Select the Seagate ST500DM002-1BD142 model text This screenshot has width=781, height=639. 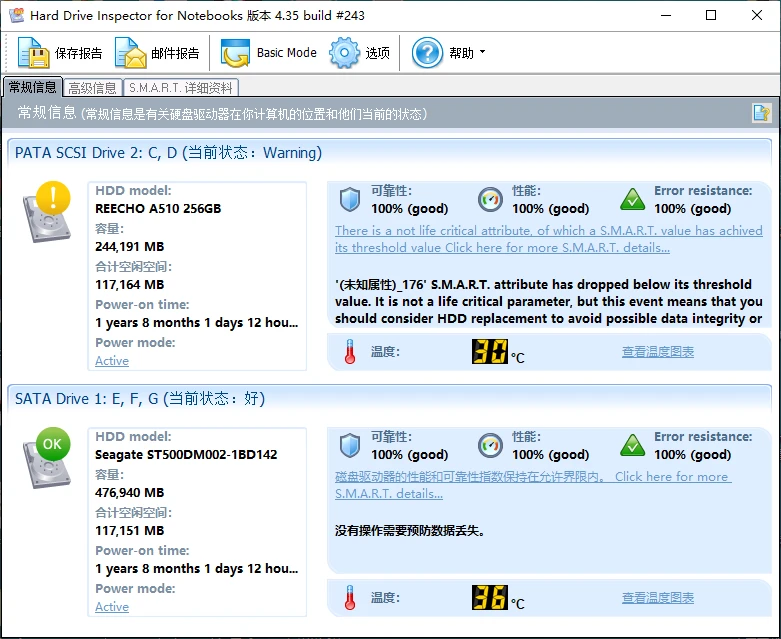coord(186,454)
